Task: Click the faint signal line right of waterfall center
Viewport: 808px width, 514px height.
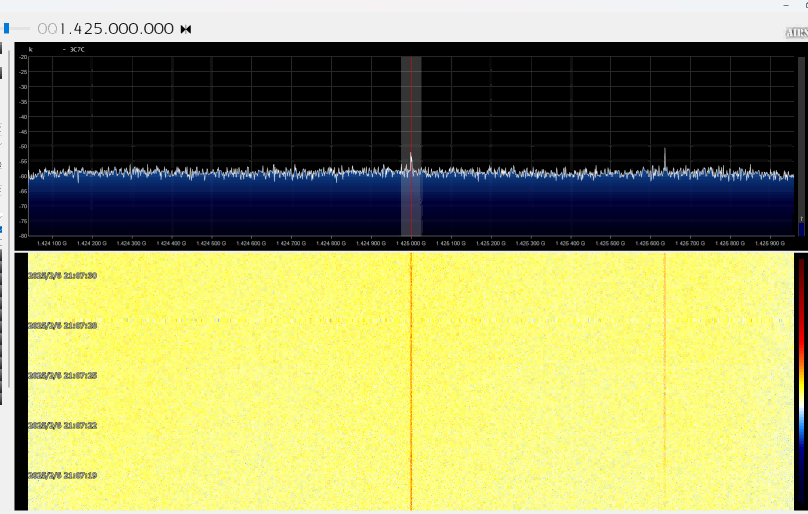Action: pos(665,400)
